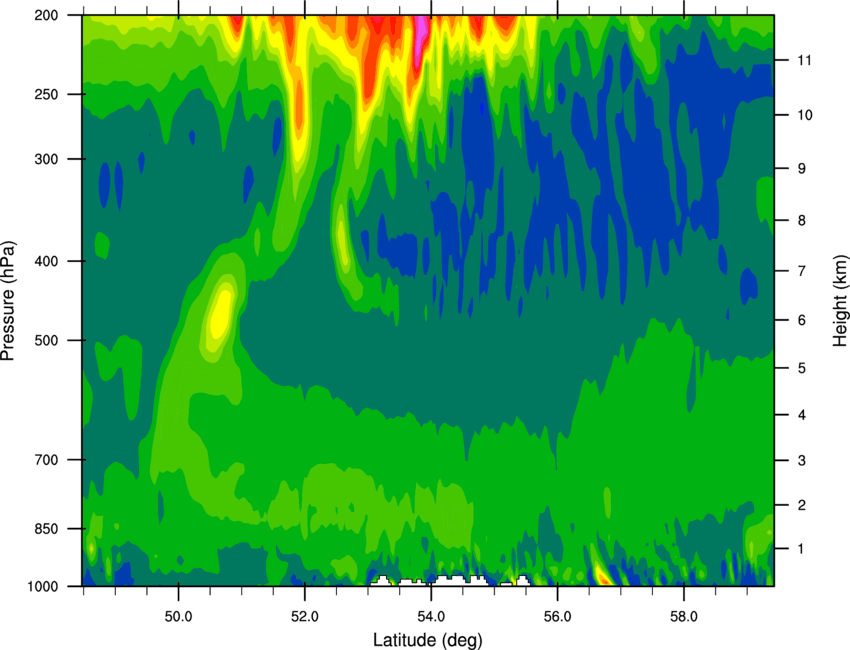Click the 11 km height label
Screen dimensions: 850x650
coord(805,60)
